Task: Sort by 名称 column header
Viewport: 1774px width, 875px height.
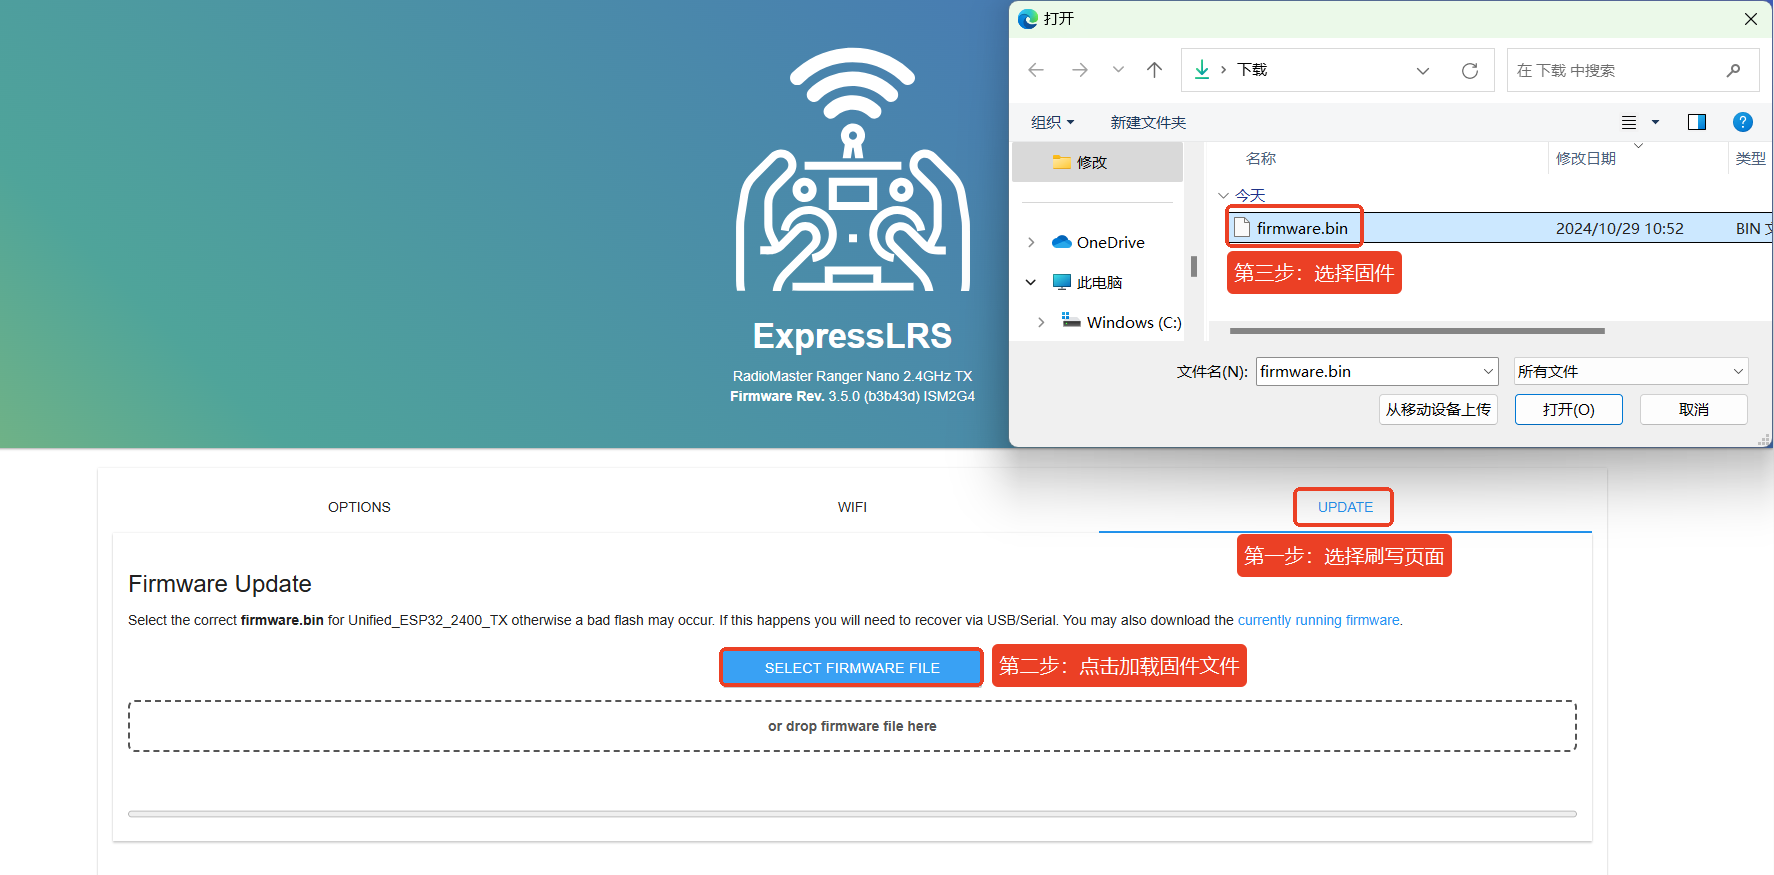Action: click(1261, 158)
